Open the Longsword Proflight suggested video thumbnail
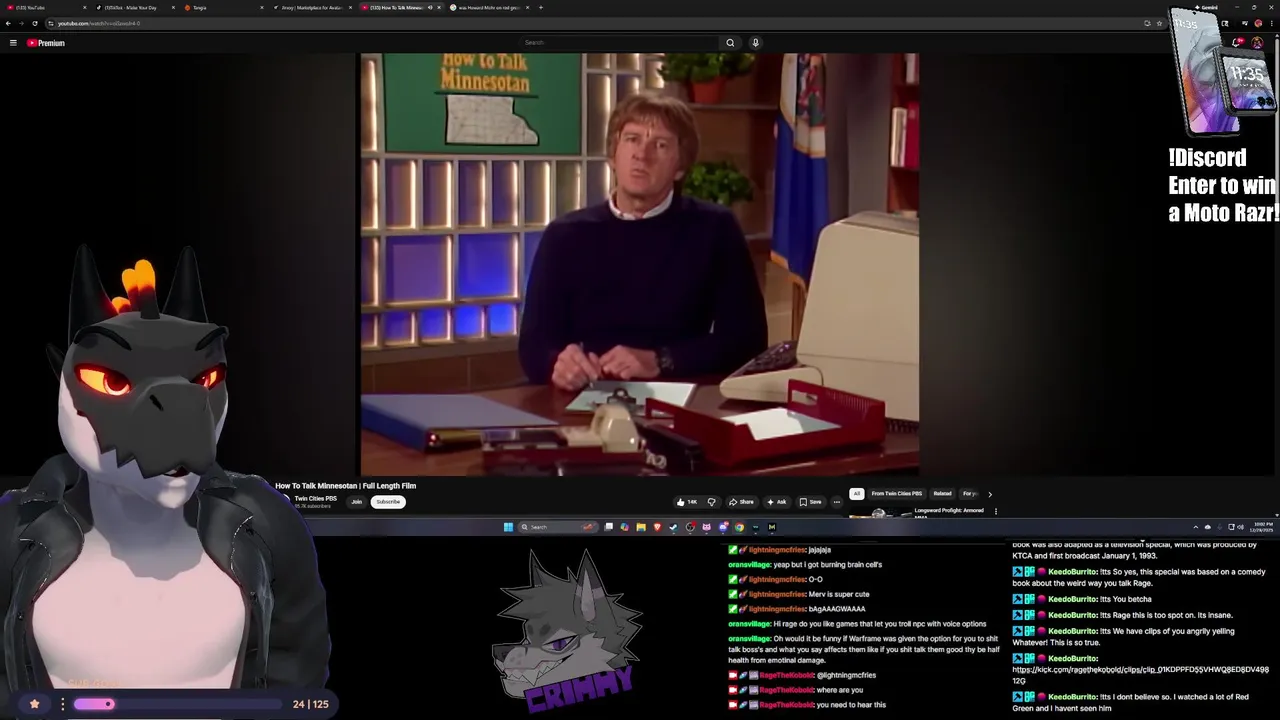The height and width of the screenshot is (720, 1280). click(878, 513)
